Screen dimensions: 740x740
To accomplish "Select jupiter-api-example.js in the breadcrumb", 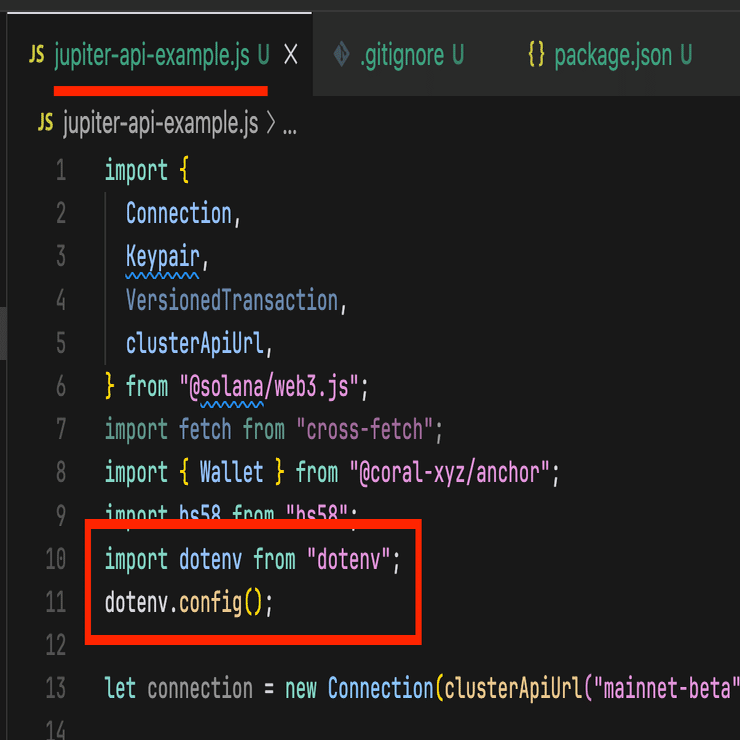I will click(x=160, y=123).
